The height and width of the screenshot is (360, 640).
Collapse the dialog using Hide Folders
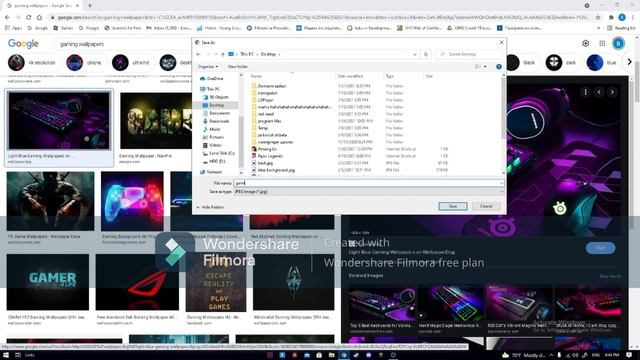[x=210, y=207]
